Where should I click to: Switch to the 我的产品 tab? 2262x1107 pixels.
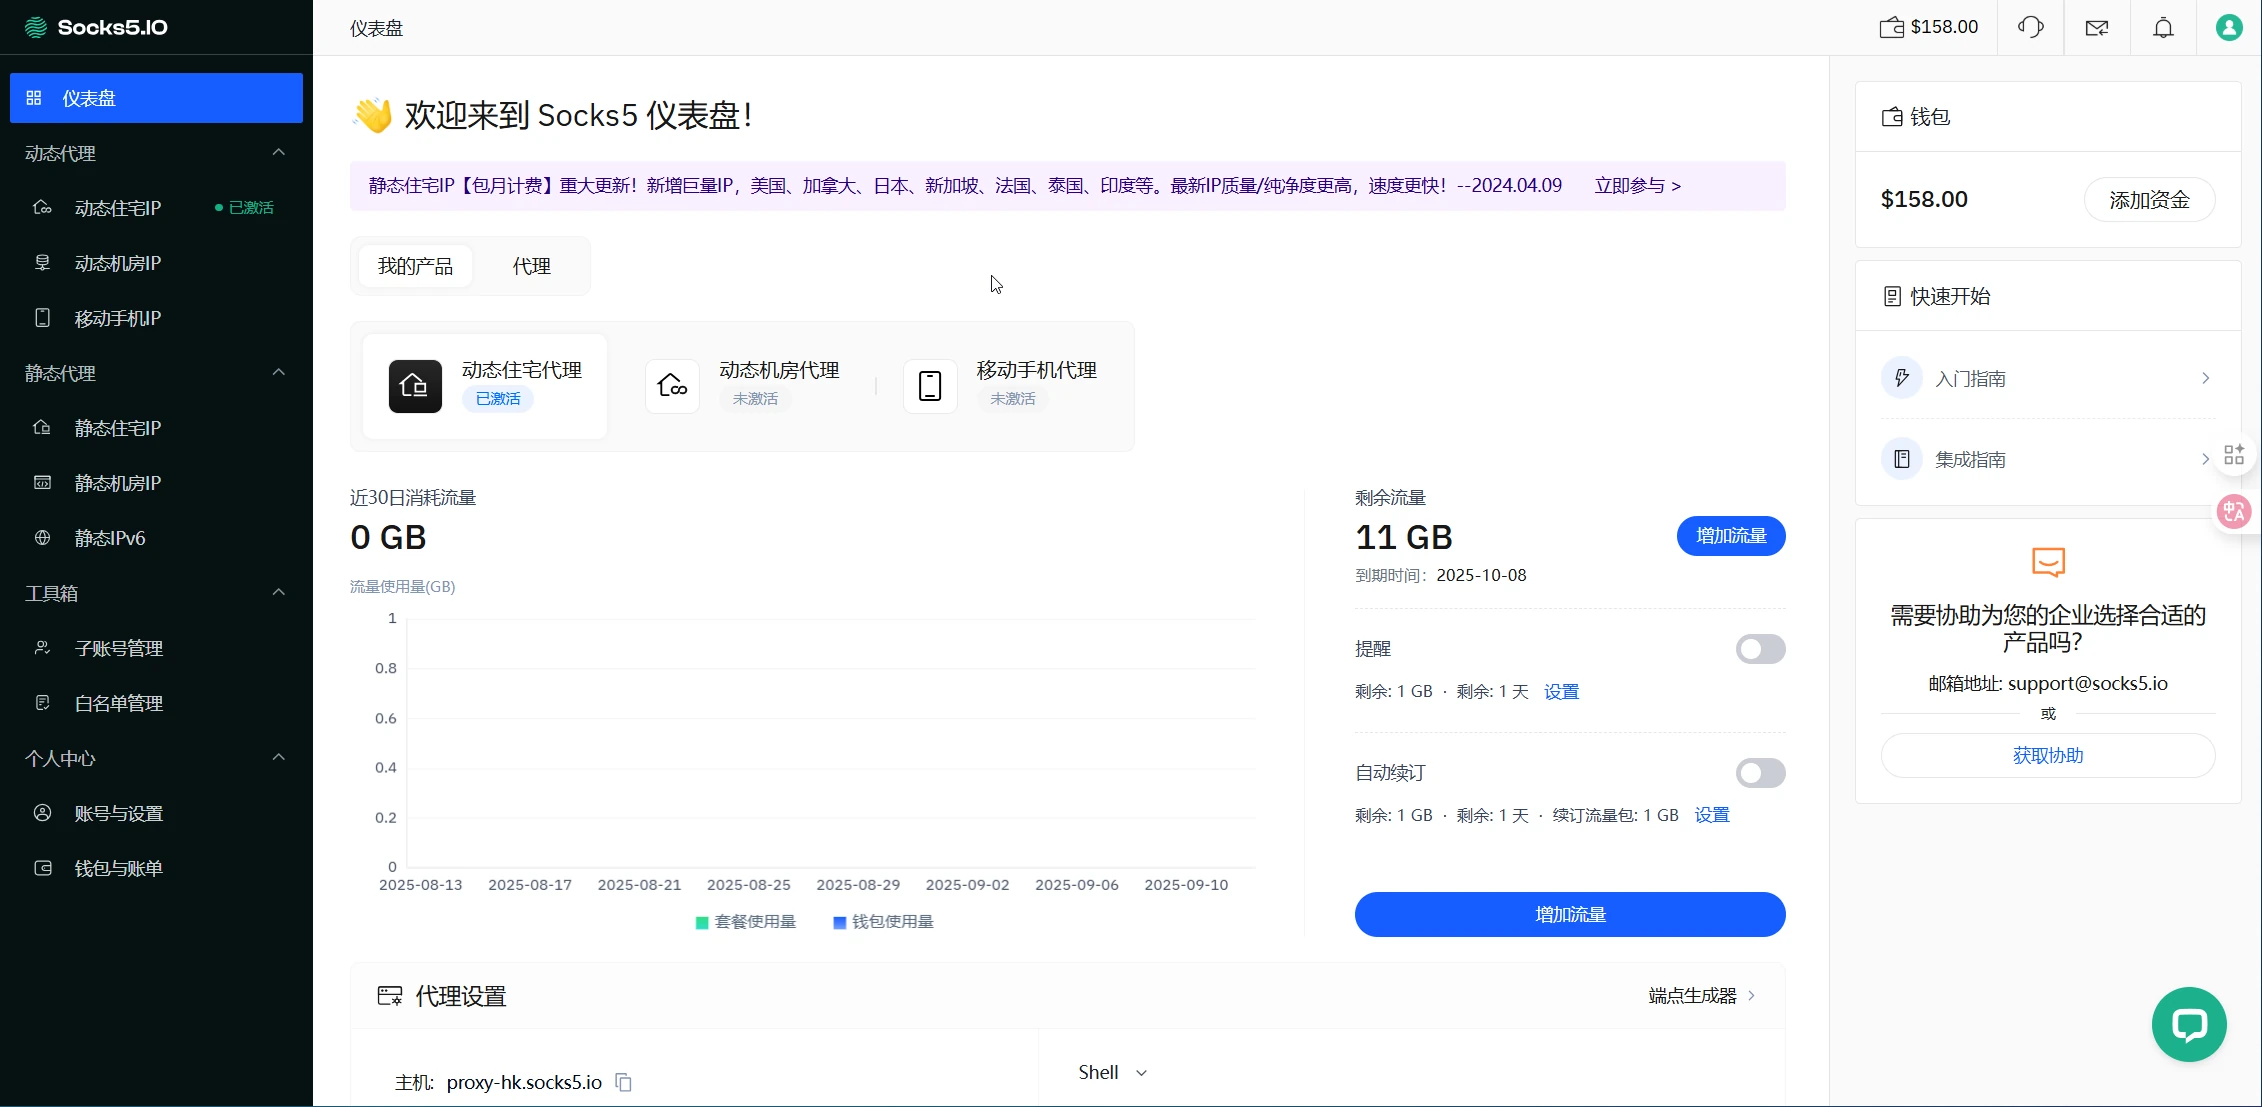pyautogui.click(x=415, y=266)
